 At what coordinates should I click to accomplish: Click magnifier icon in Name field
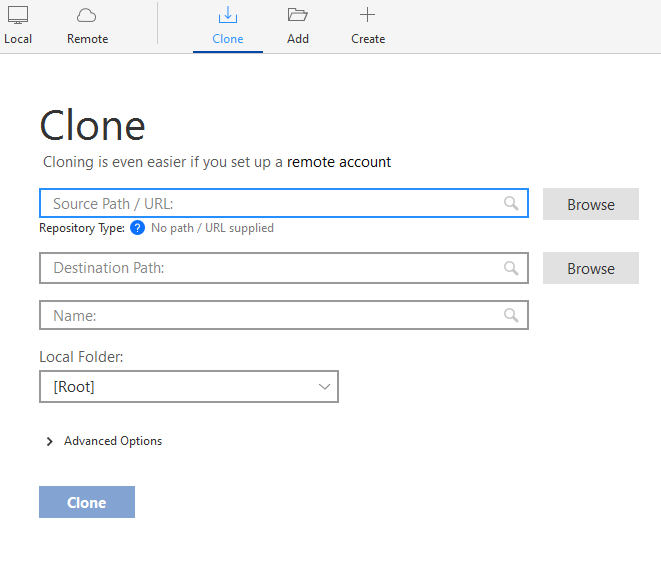click(511, 315)
